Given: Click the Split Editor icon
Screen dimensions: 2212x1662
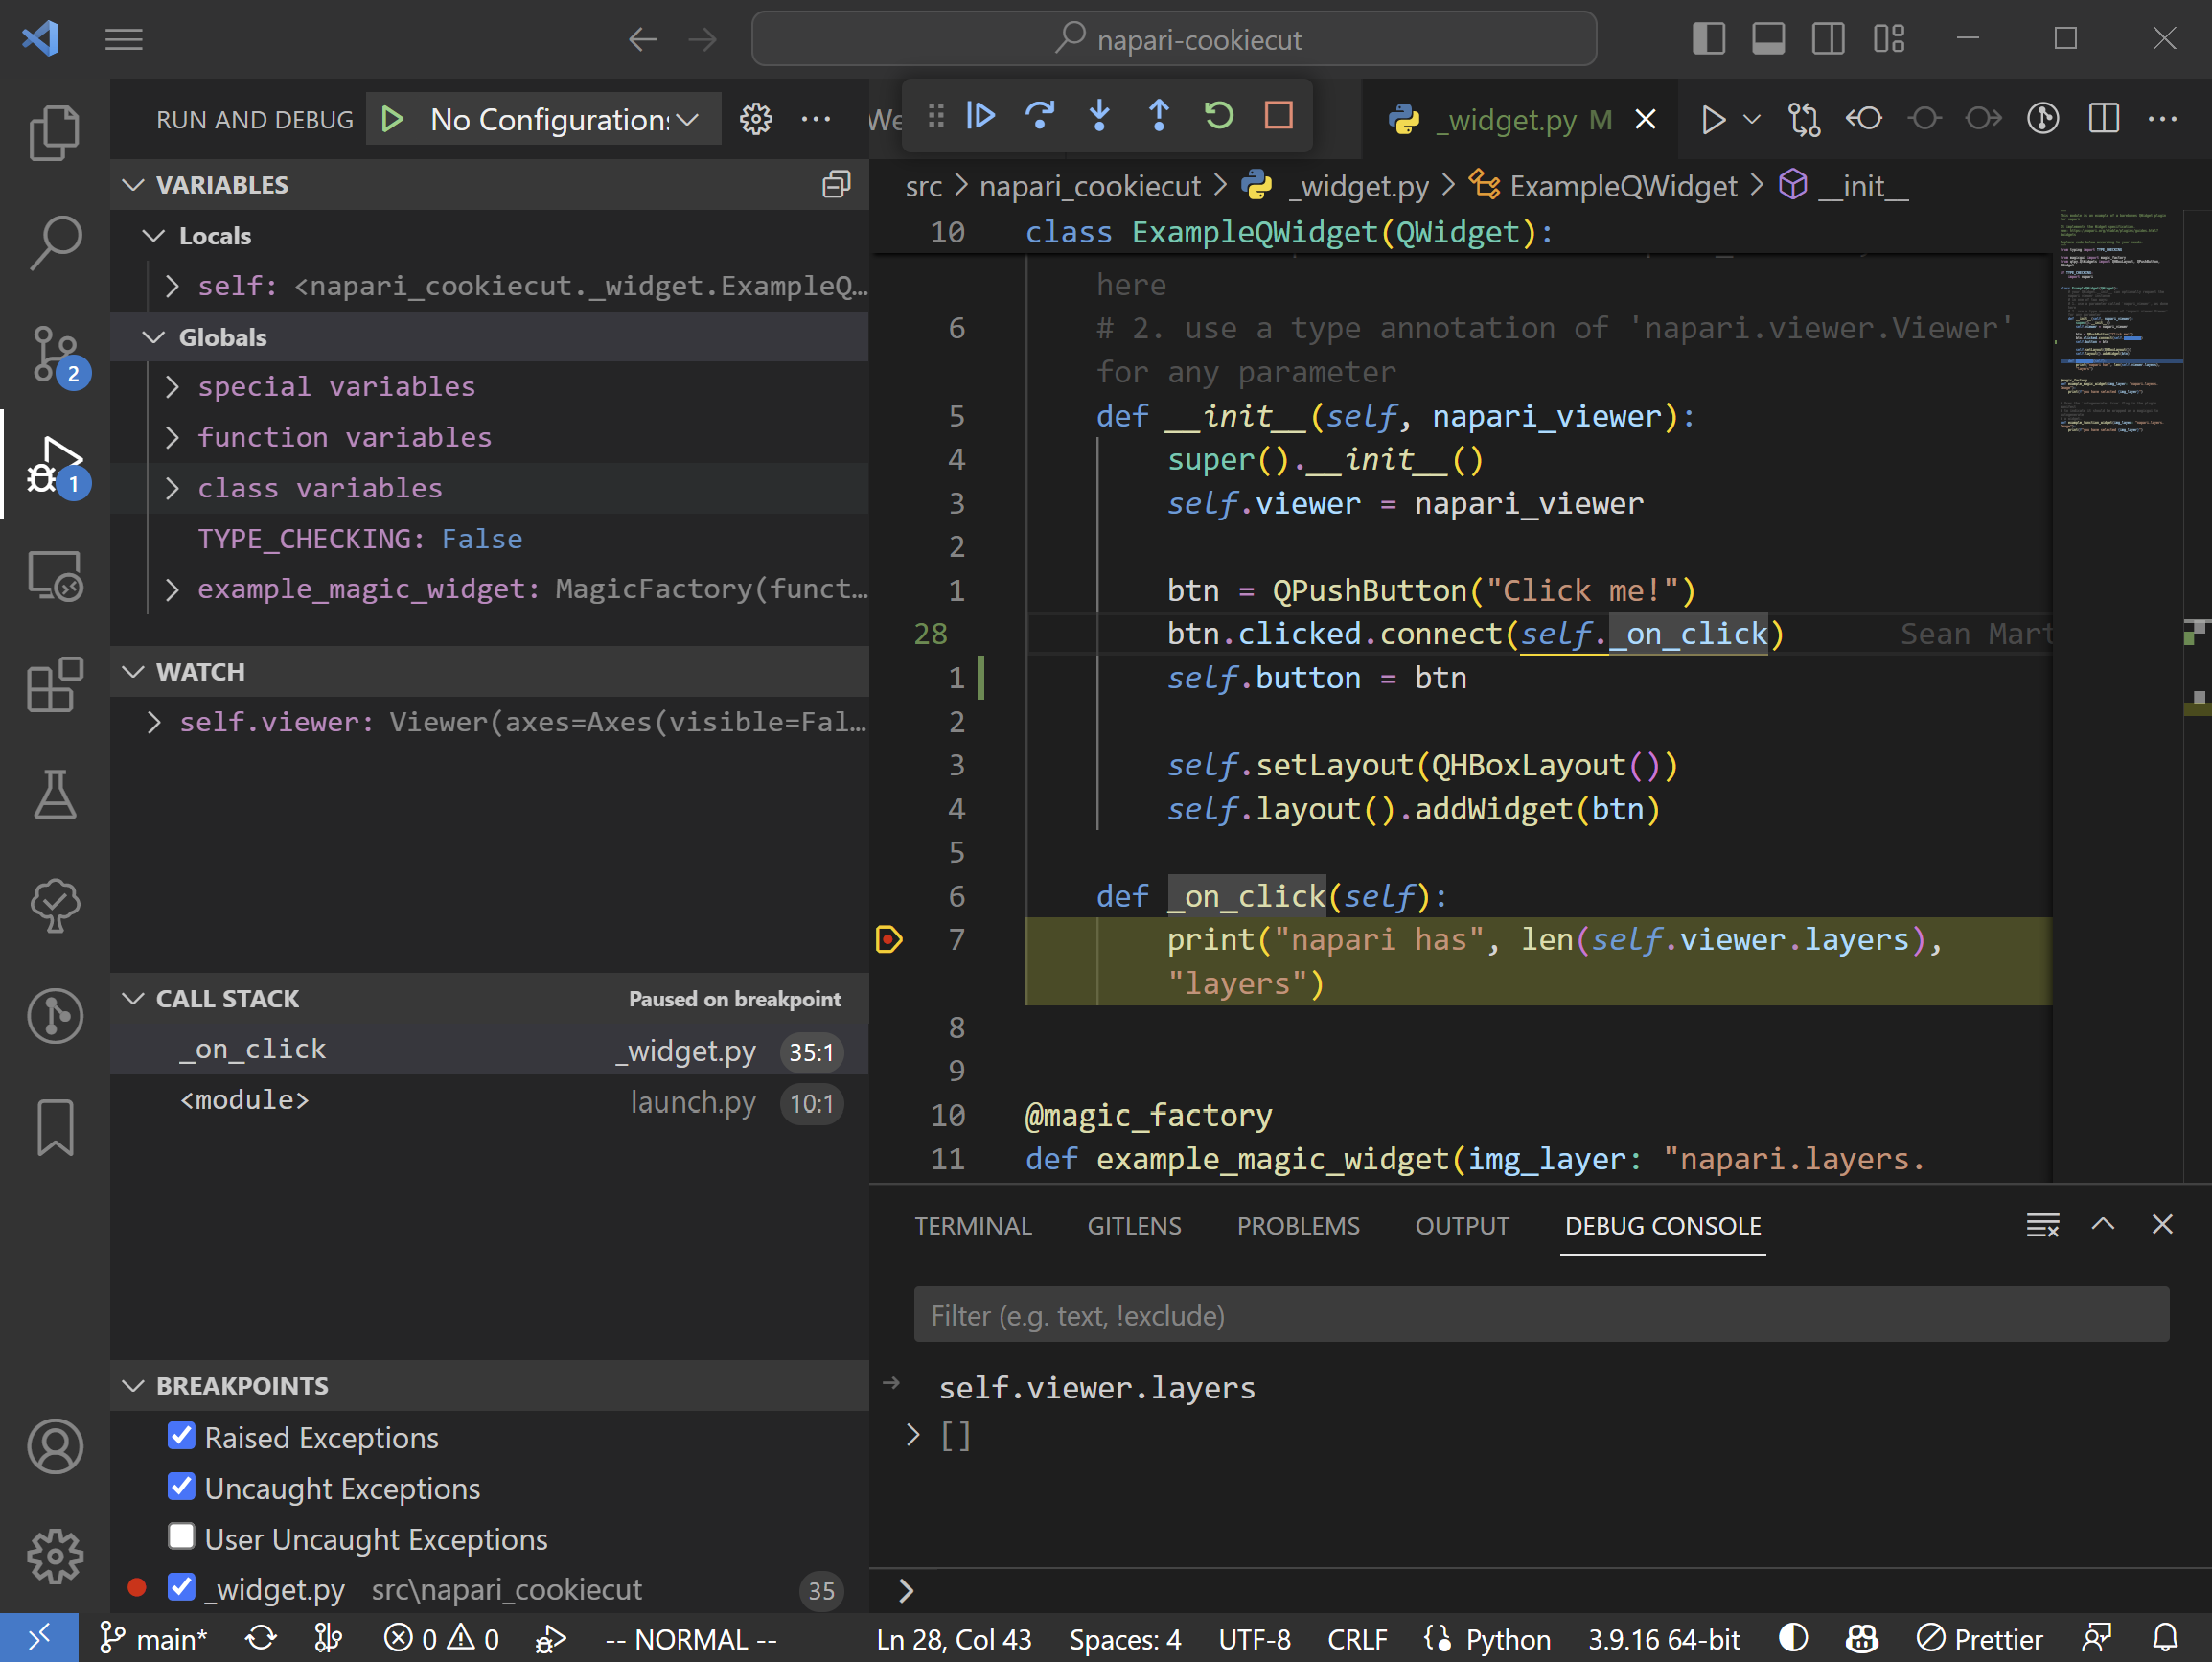Looking at the screenshot, I should pos(2103,118).
